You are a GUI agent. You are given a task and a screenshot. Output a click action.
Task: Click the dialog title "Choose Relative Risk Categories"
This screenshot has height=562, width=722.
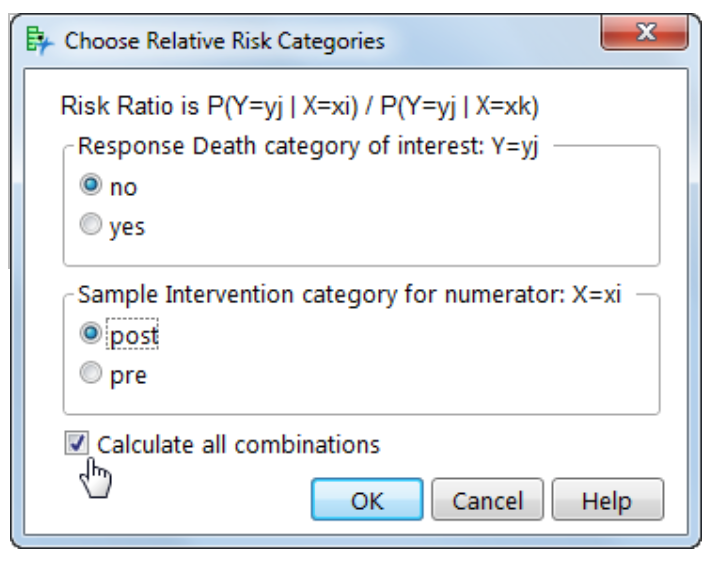(225, 41)
